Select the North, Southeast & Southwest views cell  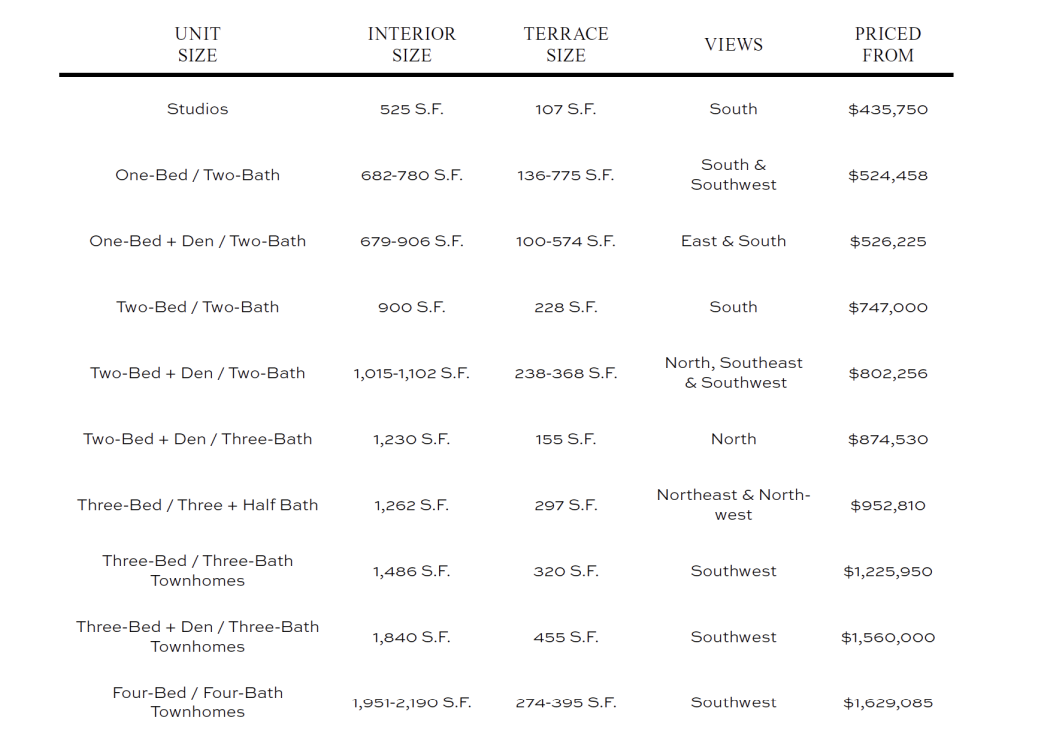[733, 373]
